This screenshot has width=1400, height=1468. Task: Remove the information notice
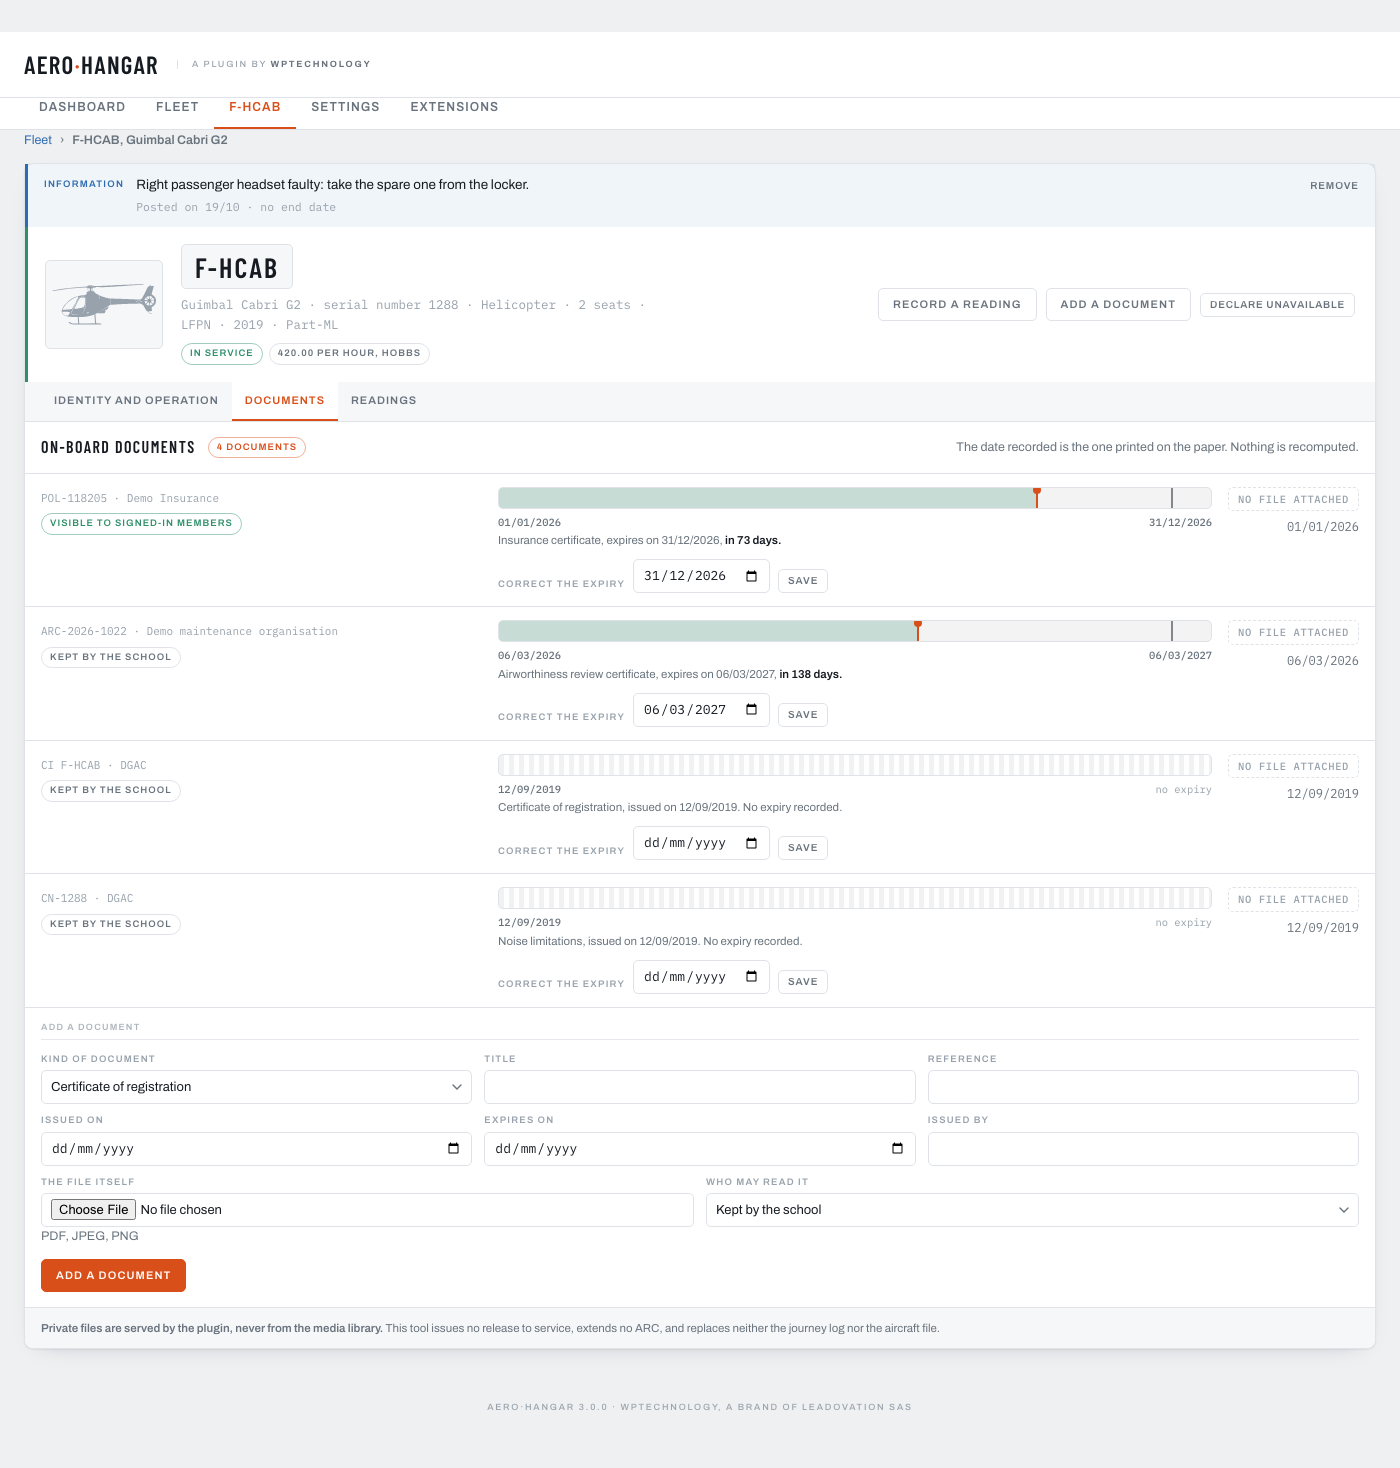pos(1334,186)
